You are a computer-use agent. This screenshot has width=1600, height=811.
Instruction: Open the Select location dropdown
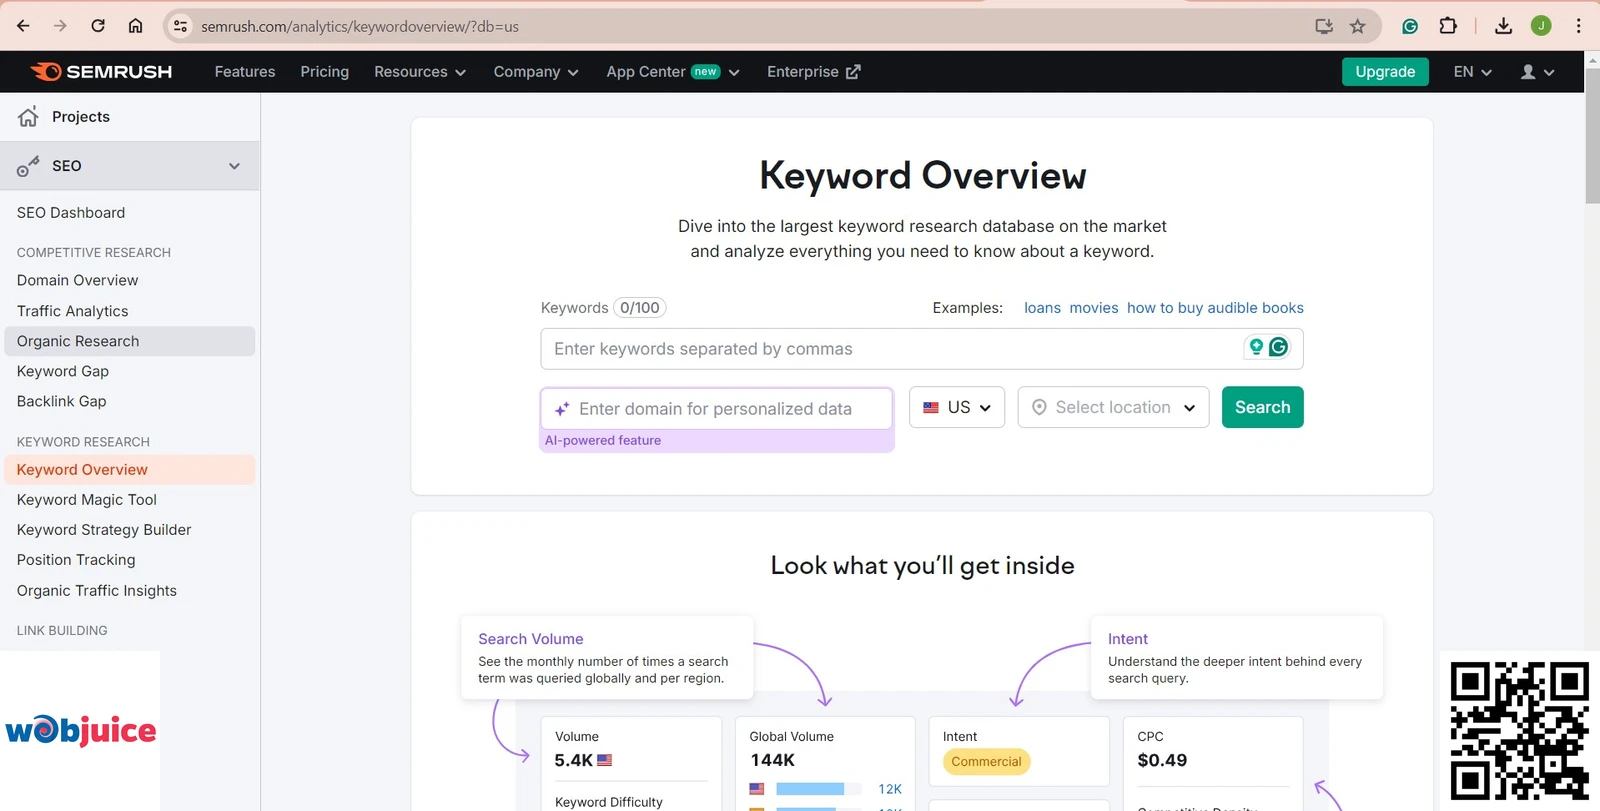click(x=1113, y=407)
